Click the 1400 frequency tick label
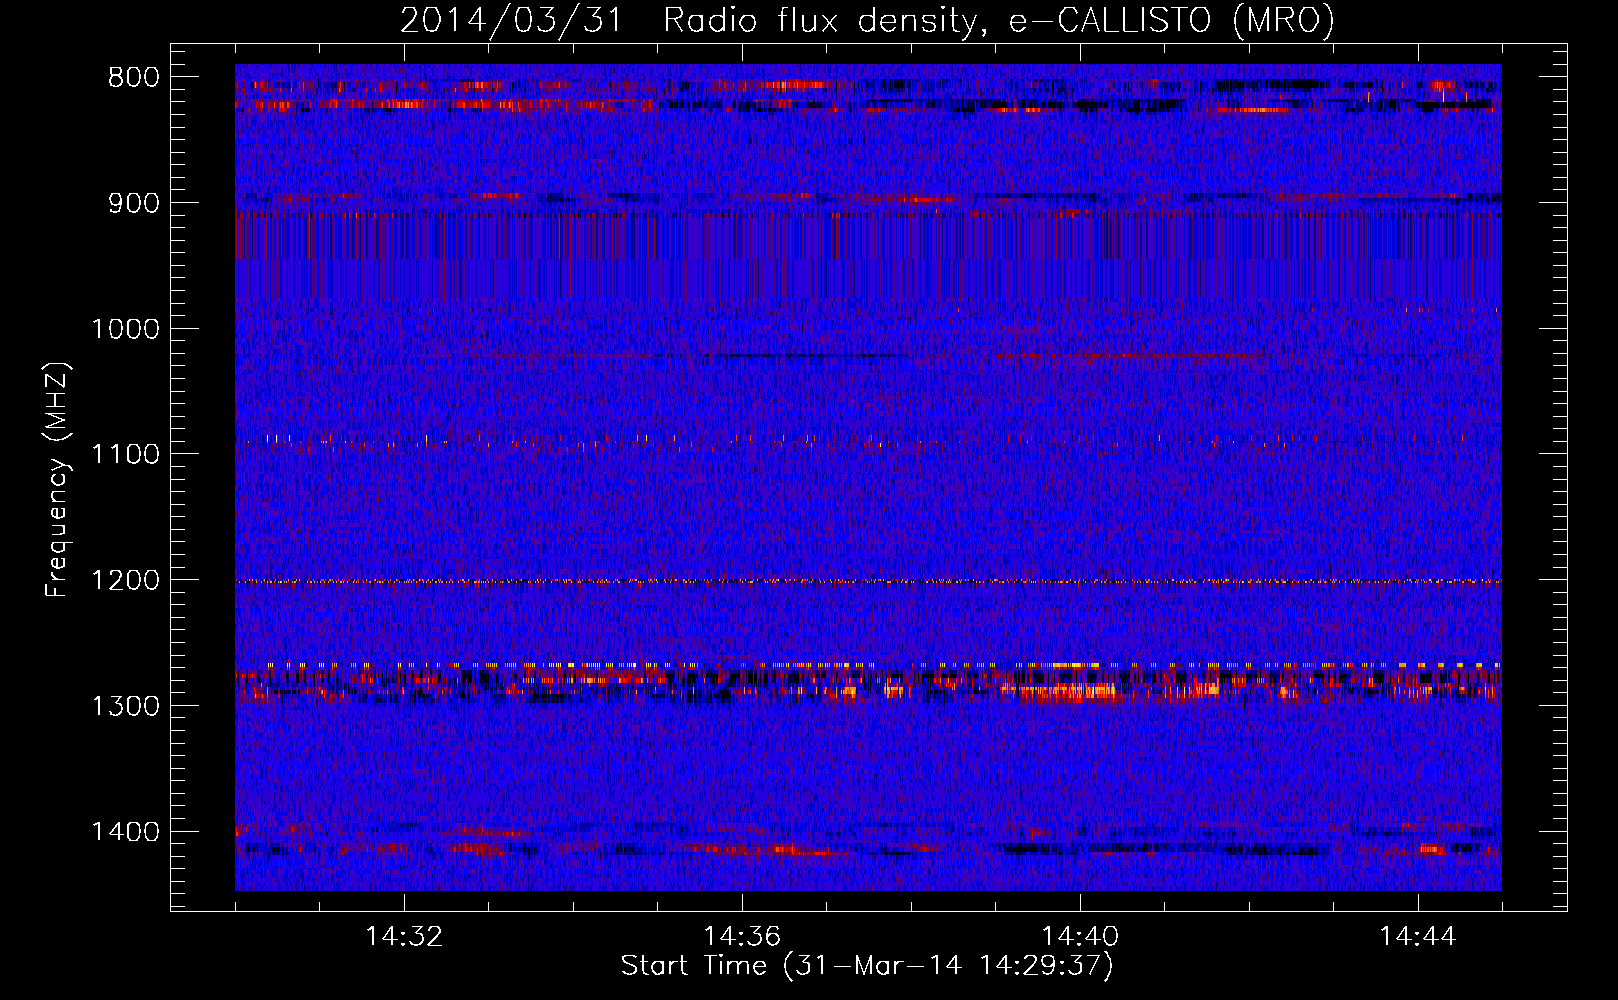 click(125, 832)
